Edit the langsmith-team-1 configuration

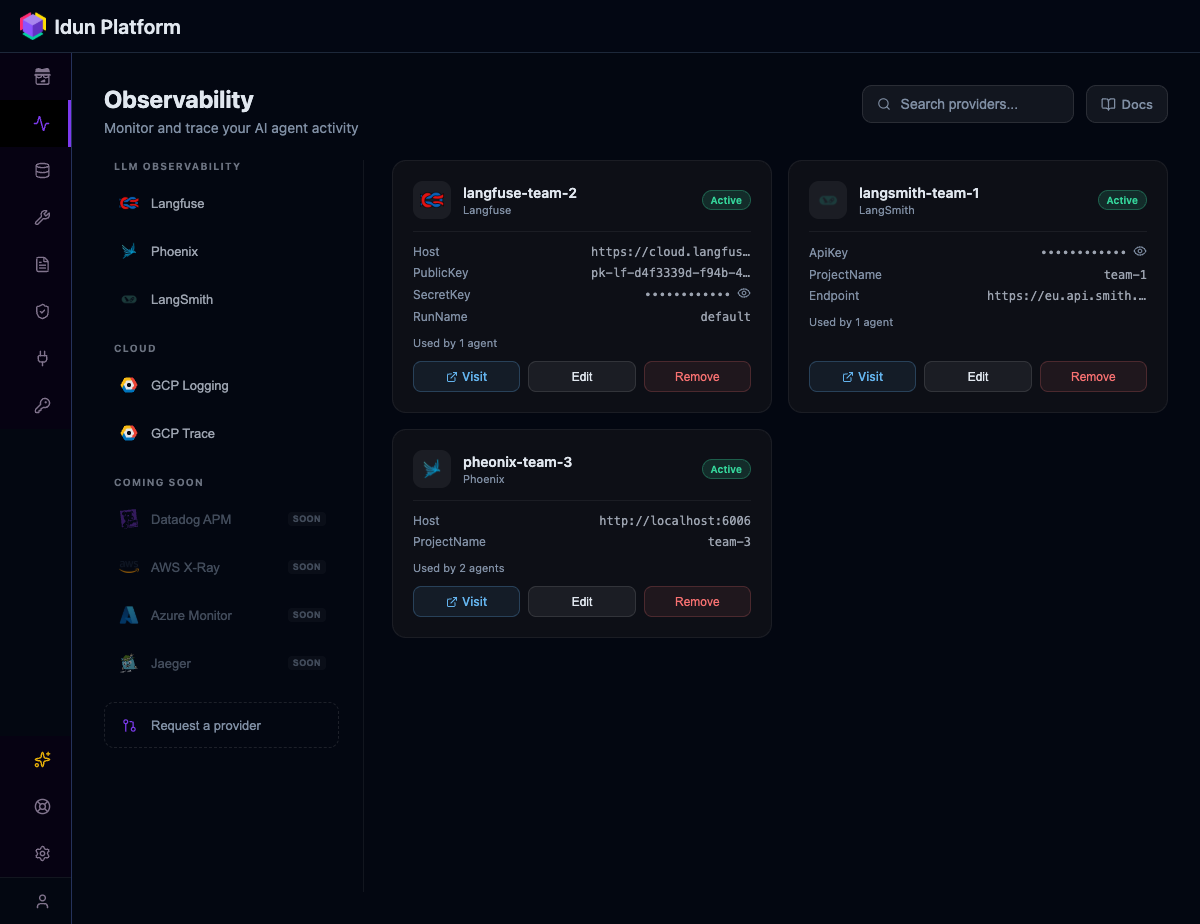point(978,377)
